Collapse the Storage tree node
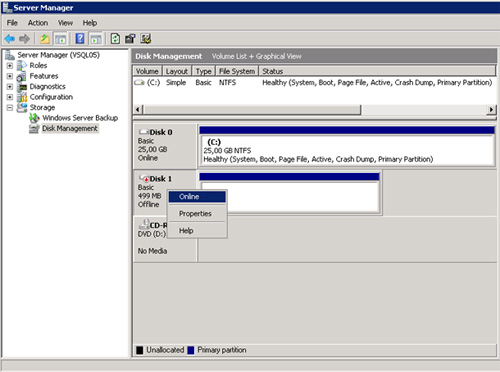 coord(10,107)
